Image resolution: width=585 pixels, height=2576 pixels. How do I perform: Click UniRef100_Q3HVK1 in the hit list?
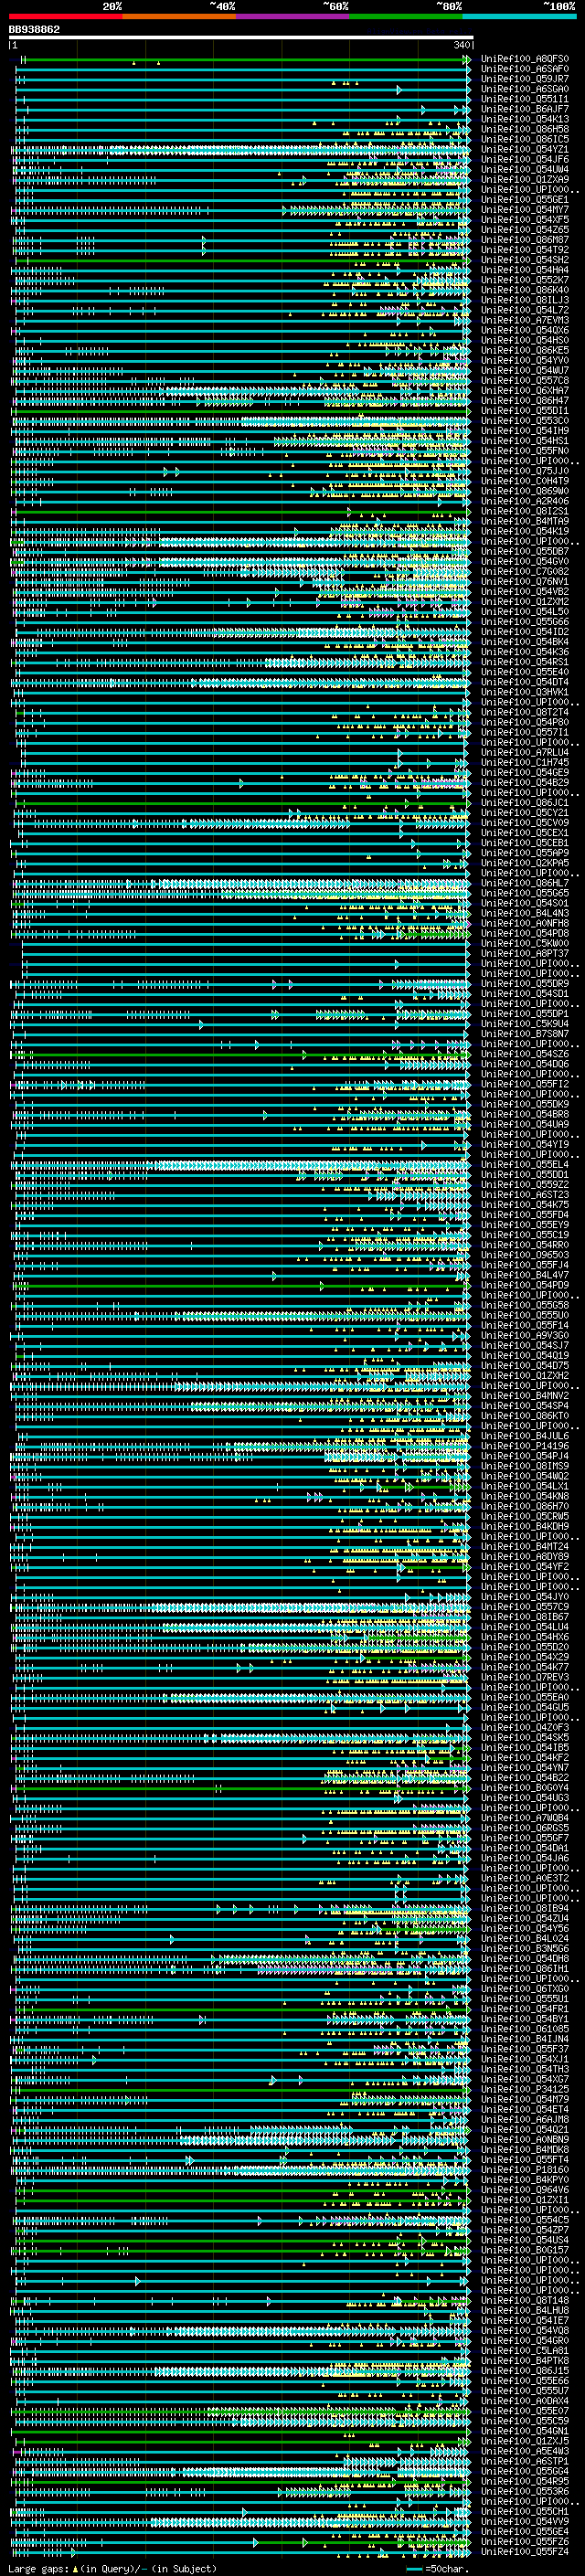[525, 691]
